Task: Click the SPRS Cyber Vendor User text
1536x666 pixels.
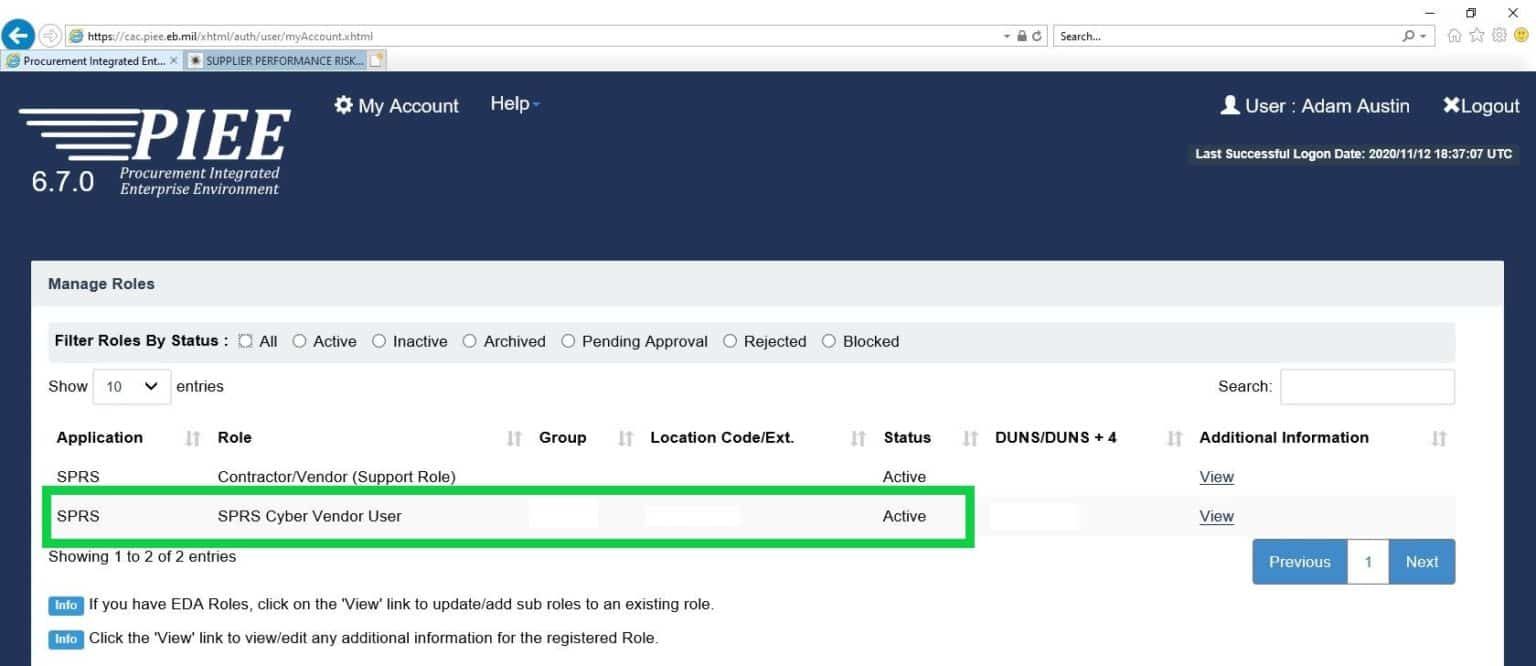Action: click(309, 516)
